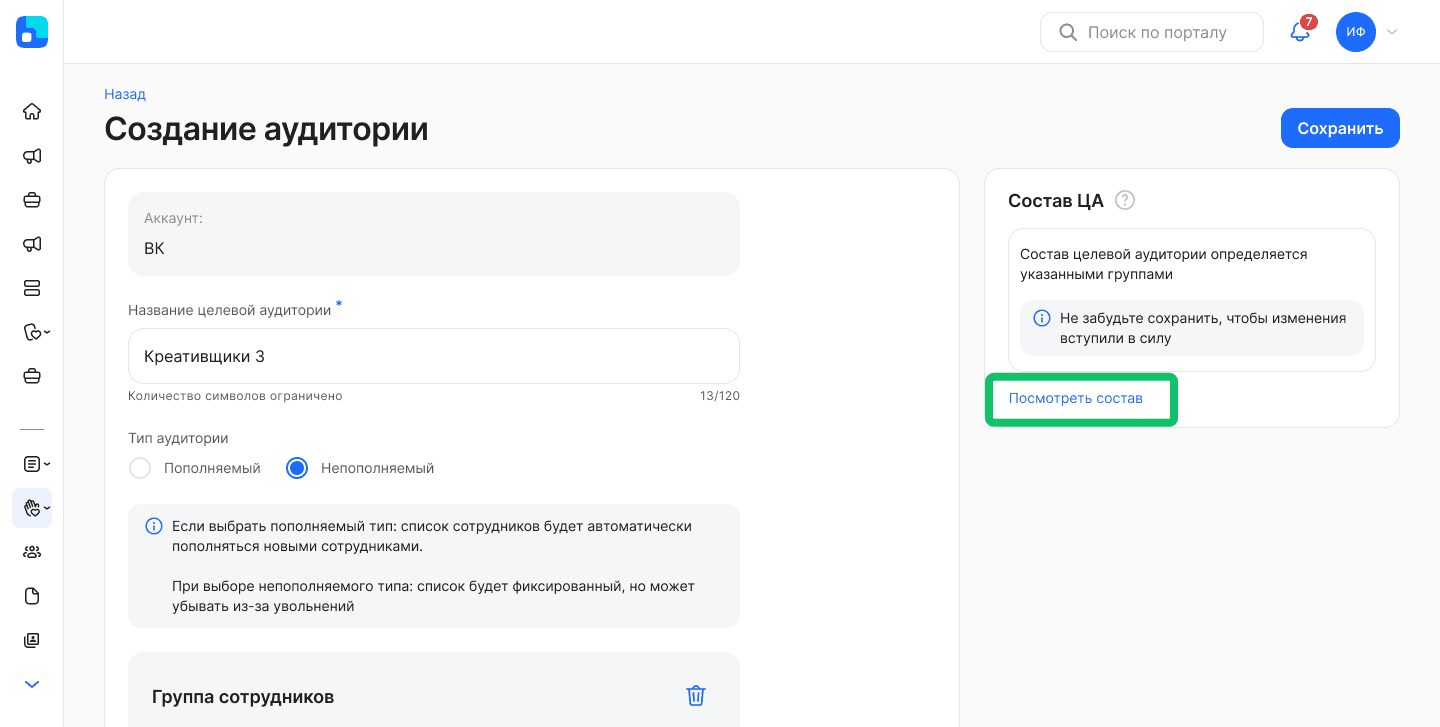Open the people group sidebar icon
This screenshot has height=727, width=1440.
click(x=32, y=552)
